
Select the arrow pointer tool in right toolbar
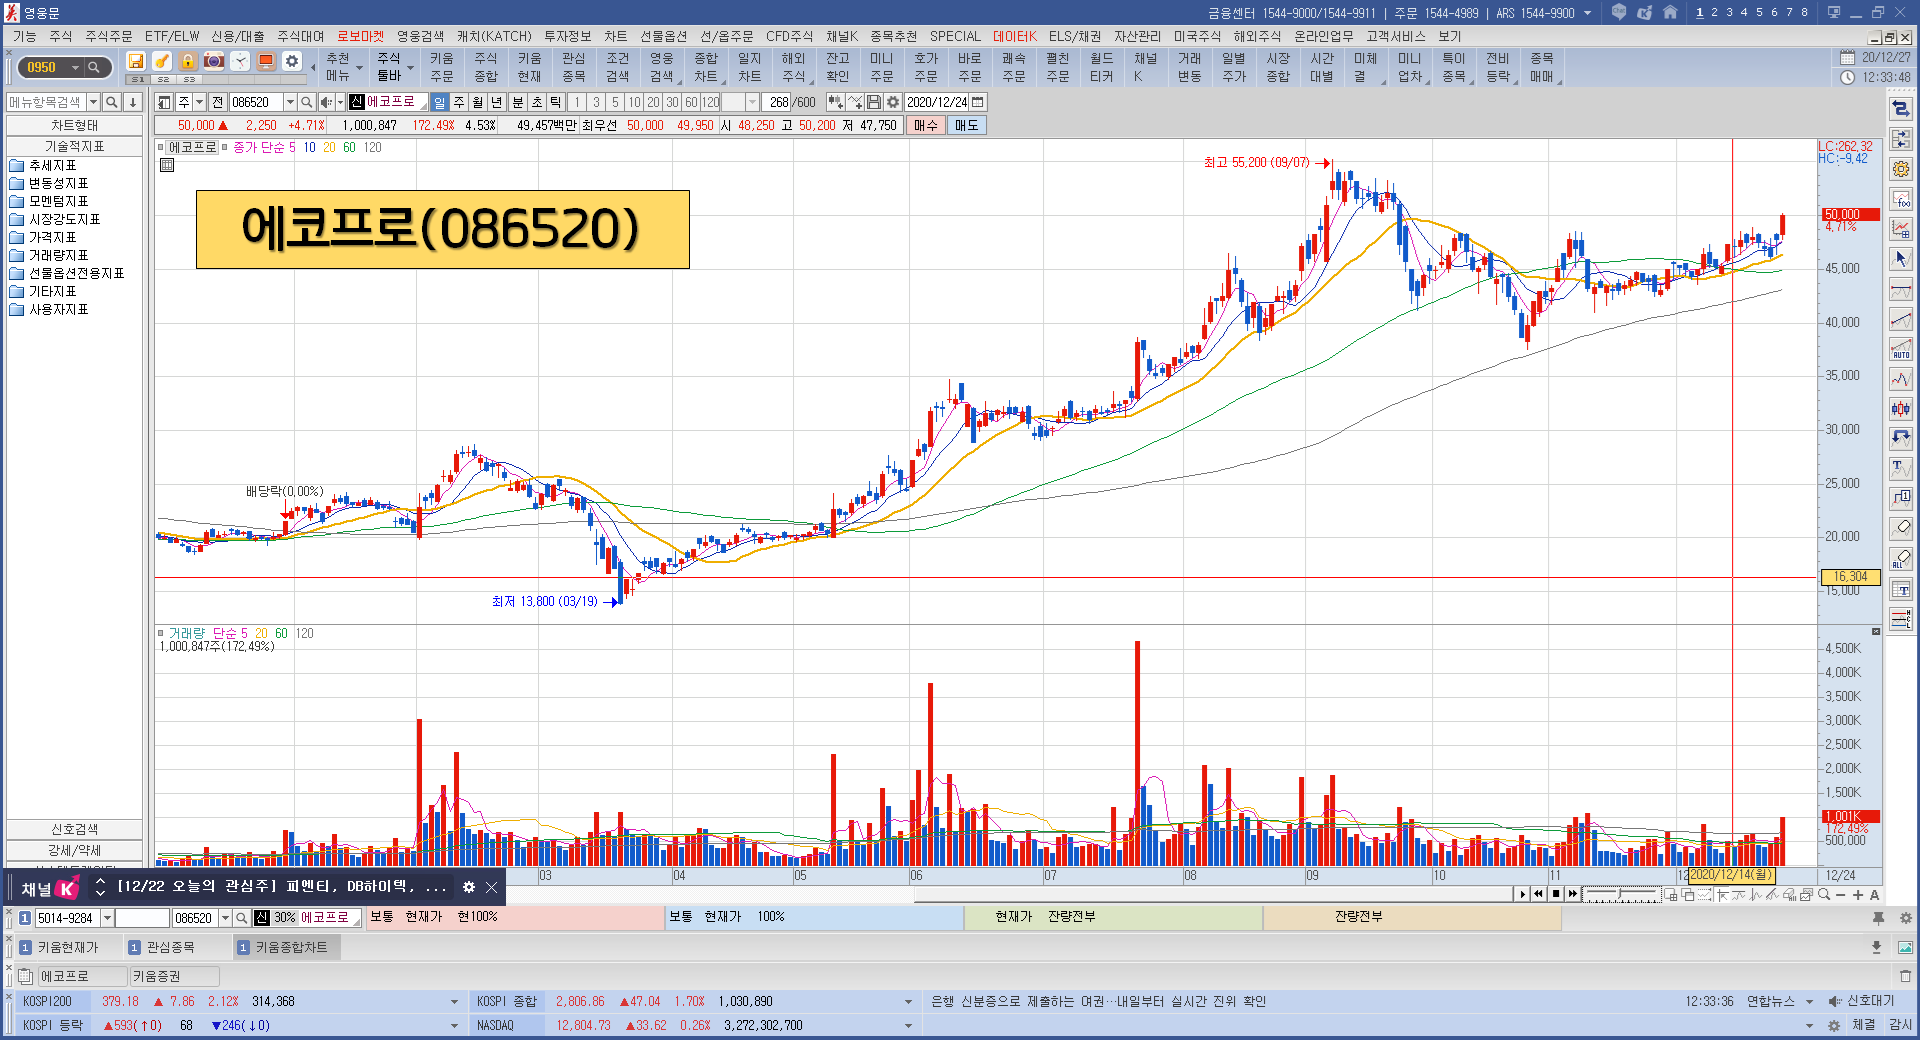[1901, 259]
